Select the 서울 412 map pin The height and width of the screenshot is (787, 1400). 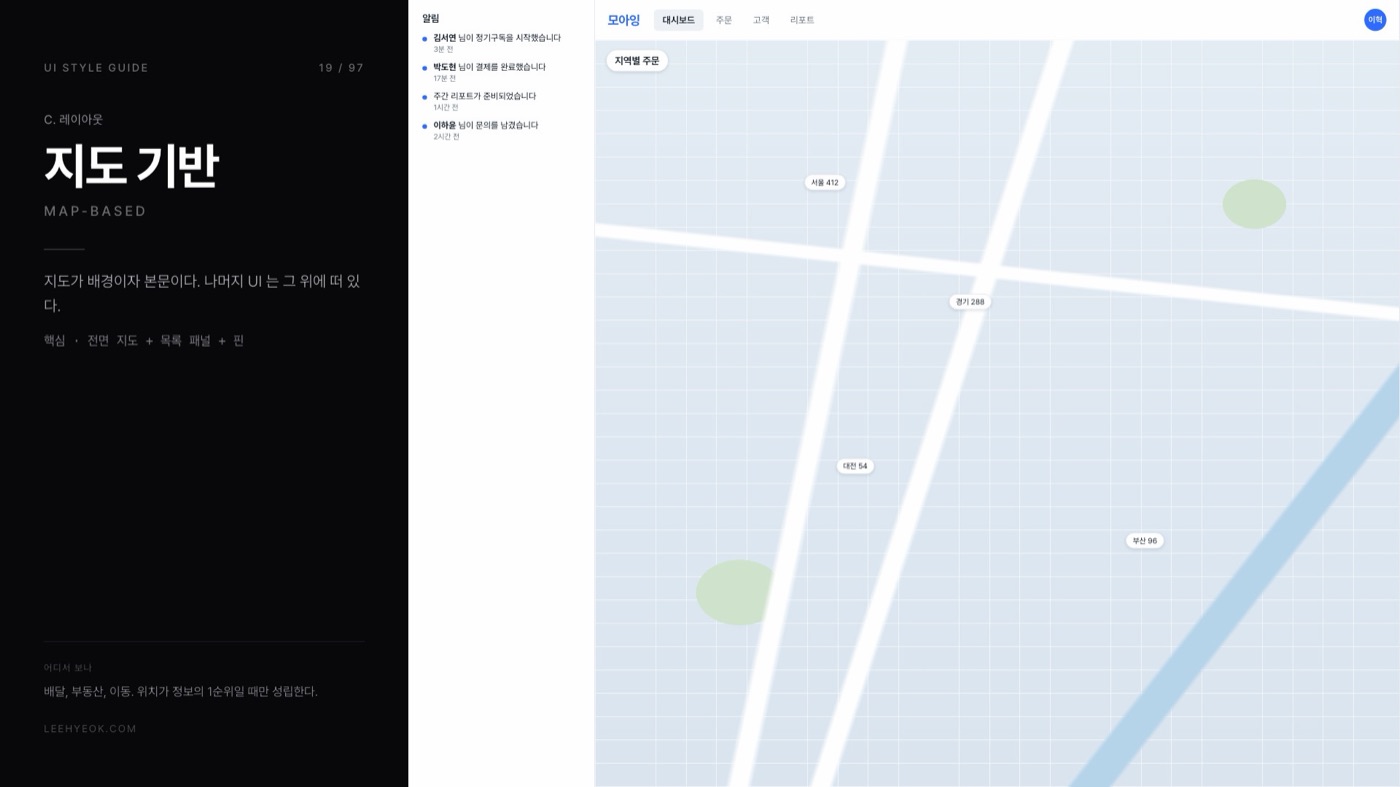(825, 183)
